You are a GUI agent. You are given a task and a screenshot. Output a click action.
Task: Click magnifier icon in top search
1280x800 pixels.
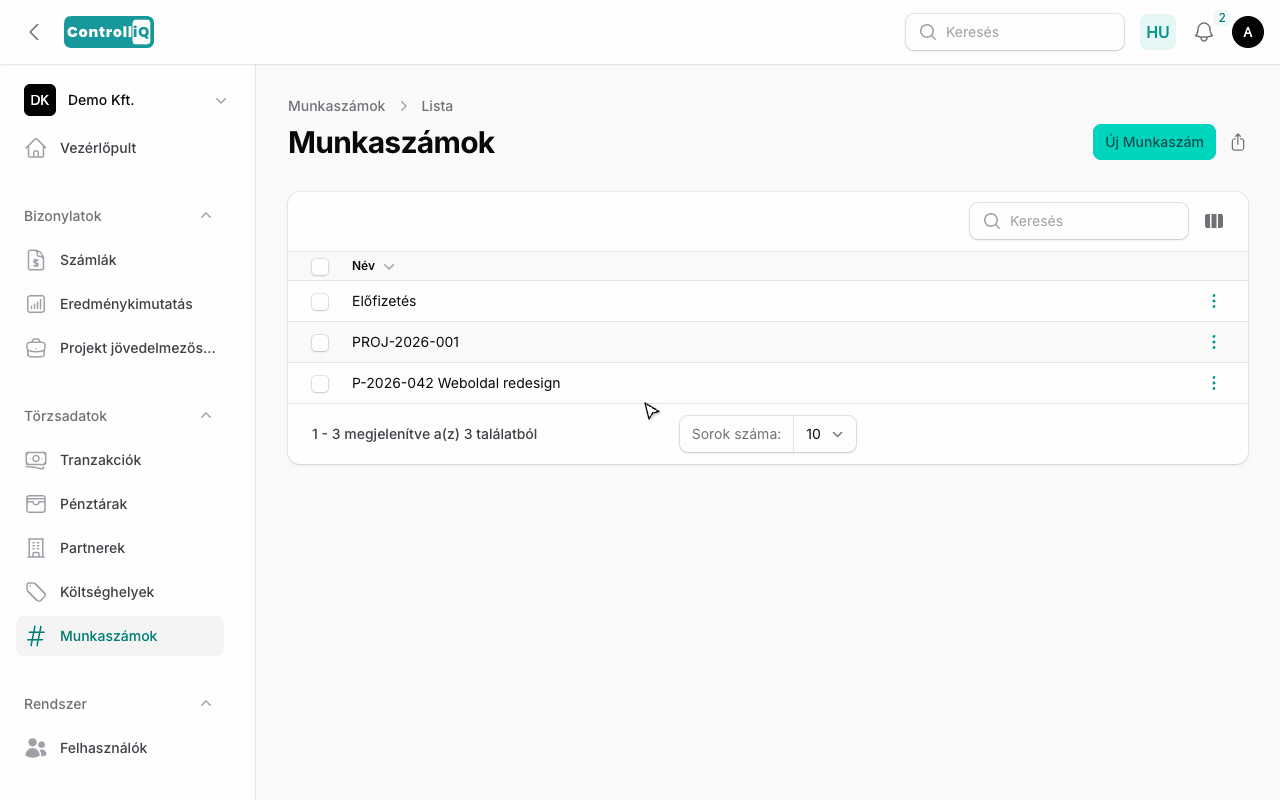pyautogui.click(x=928, y=32)
